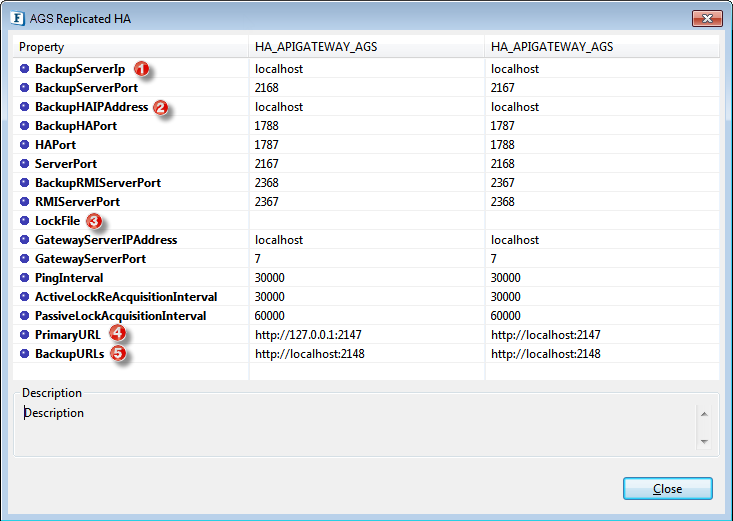Click the bullet icon beside RMIServerPort
This screenshot has width=733, height=521.
(x=24, y=202)
